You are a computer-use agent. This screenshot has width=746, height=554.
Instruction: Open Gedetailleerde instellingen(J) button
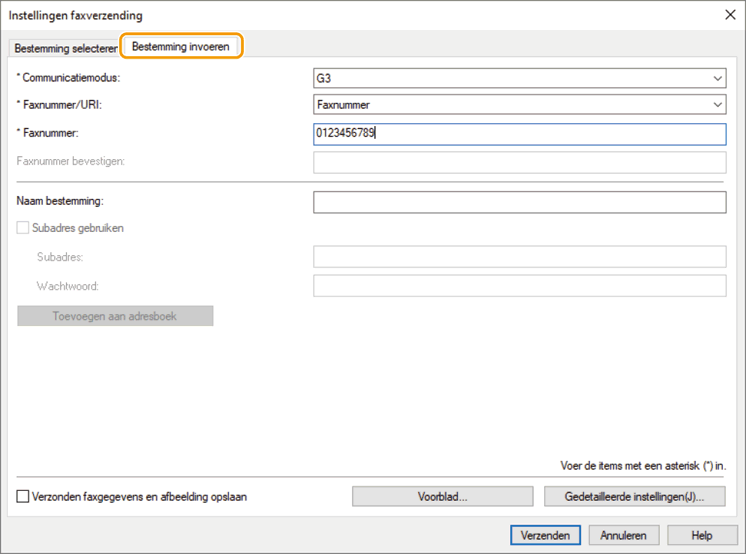pyautogui.click(x=634, y=496)
